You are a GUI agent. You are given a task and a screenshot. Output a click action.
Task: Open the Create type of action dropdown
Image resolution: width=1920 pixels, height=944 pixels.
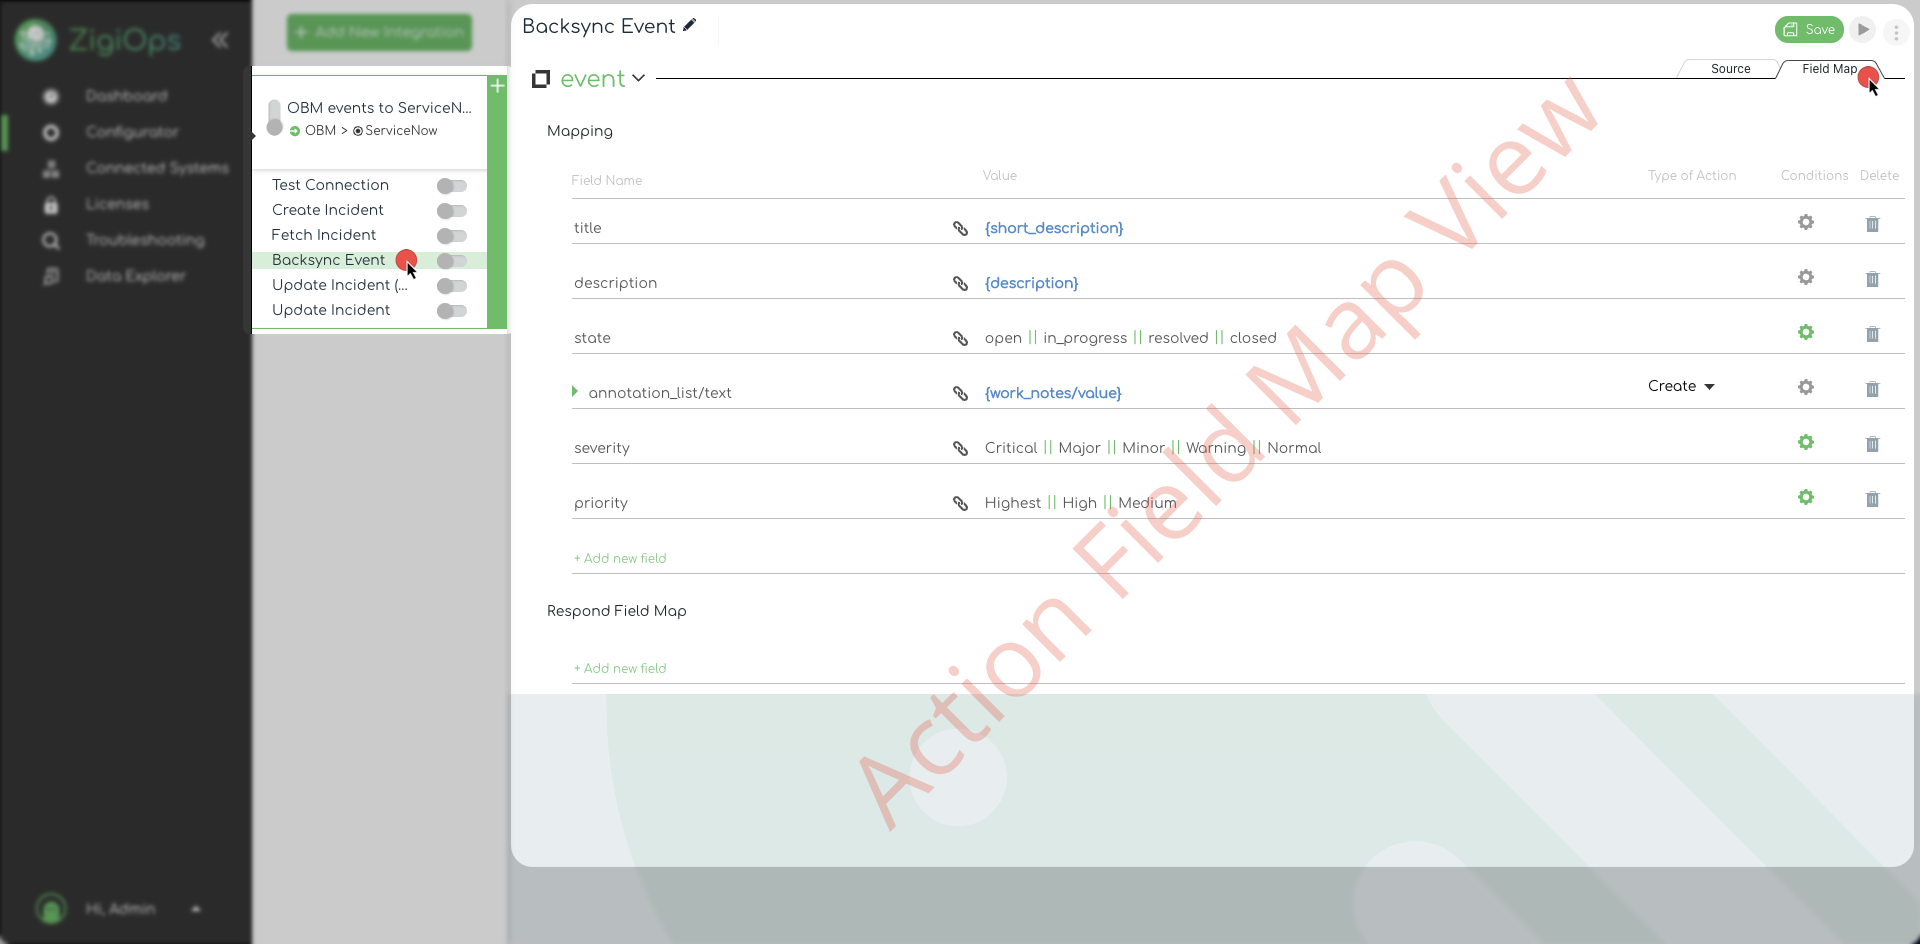(x=1680, y=386)
